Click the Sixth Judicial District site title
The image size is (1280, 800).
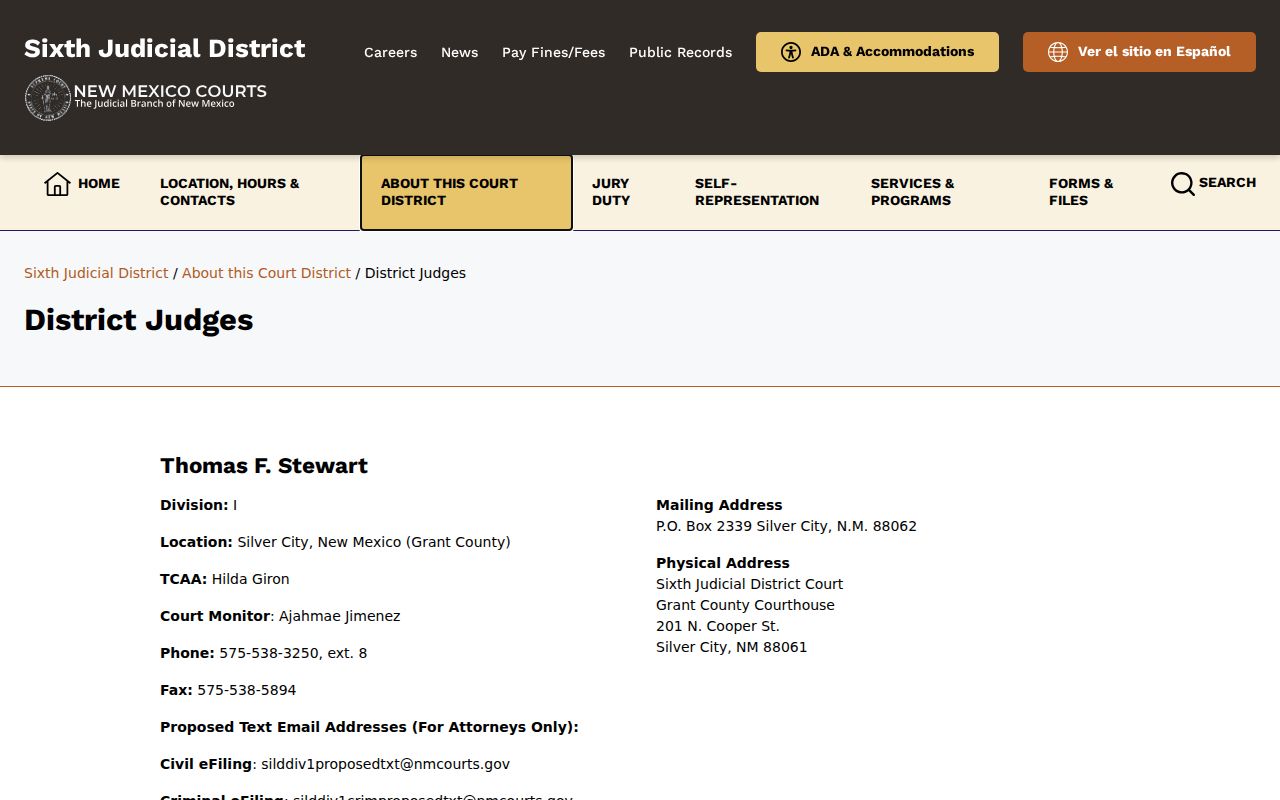click(165, 49)
